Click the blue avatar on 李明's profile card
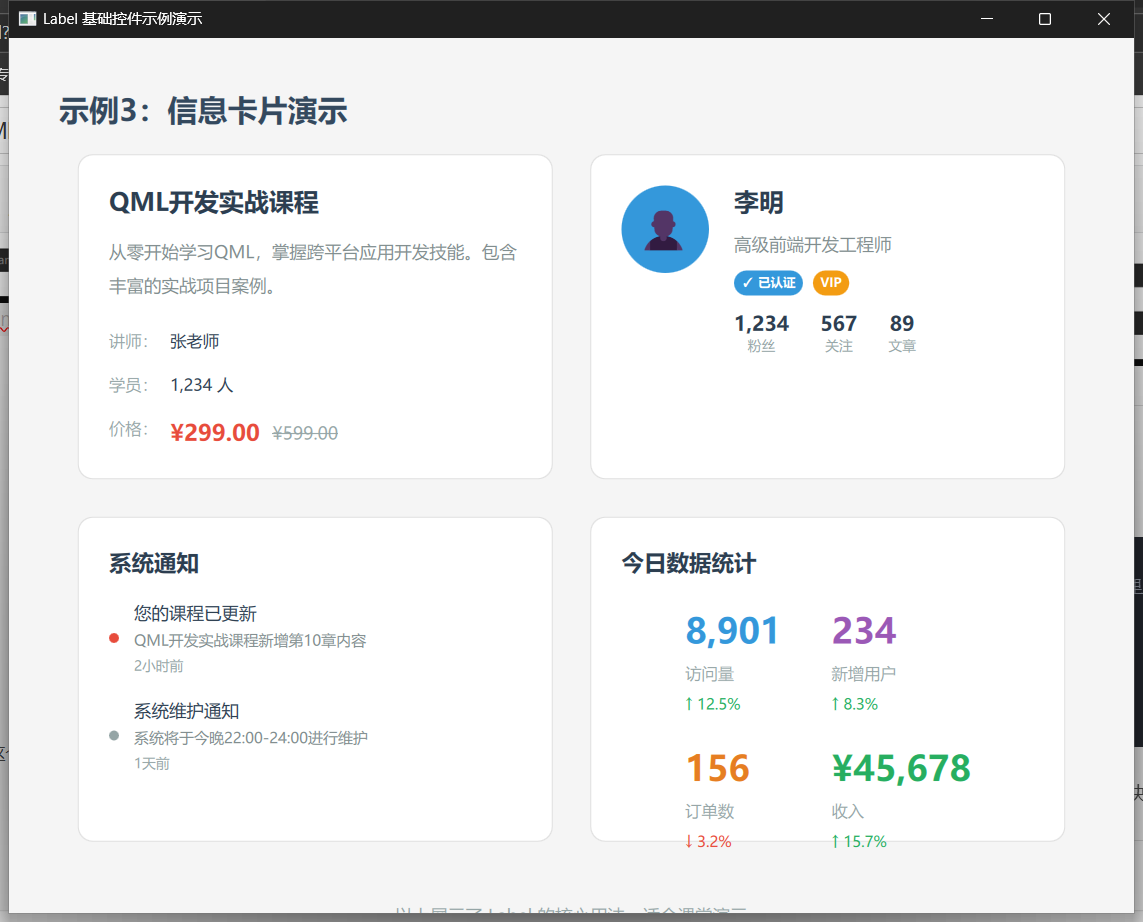1143x922 pixels. (664, 229)
